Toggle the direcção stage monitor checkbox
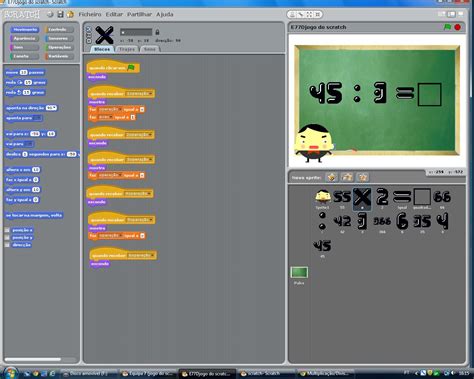Image resolution: width=474 pixels, height=379 pixels. [x=7, y=245]
